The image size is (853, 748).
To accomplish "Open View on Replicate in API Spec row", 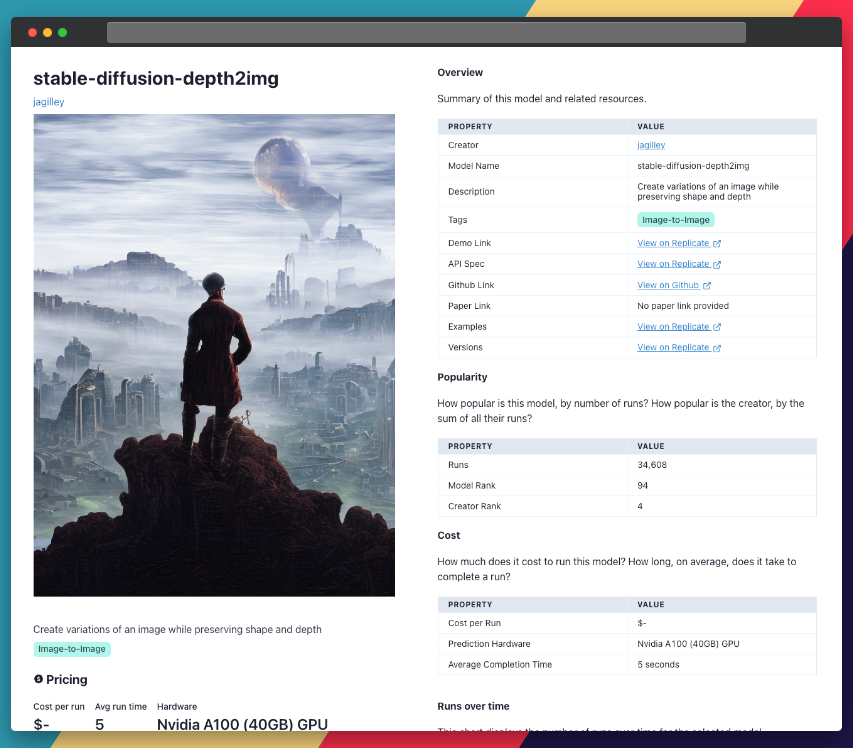I will (x=673, y=264).
